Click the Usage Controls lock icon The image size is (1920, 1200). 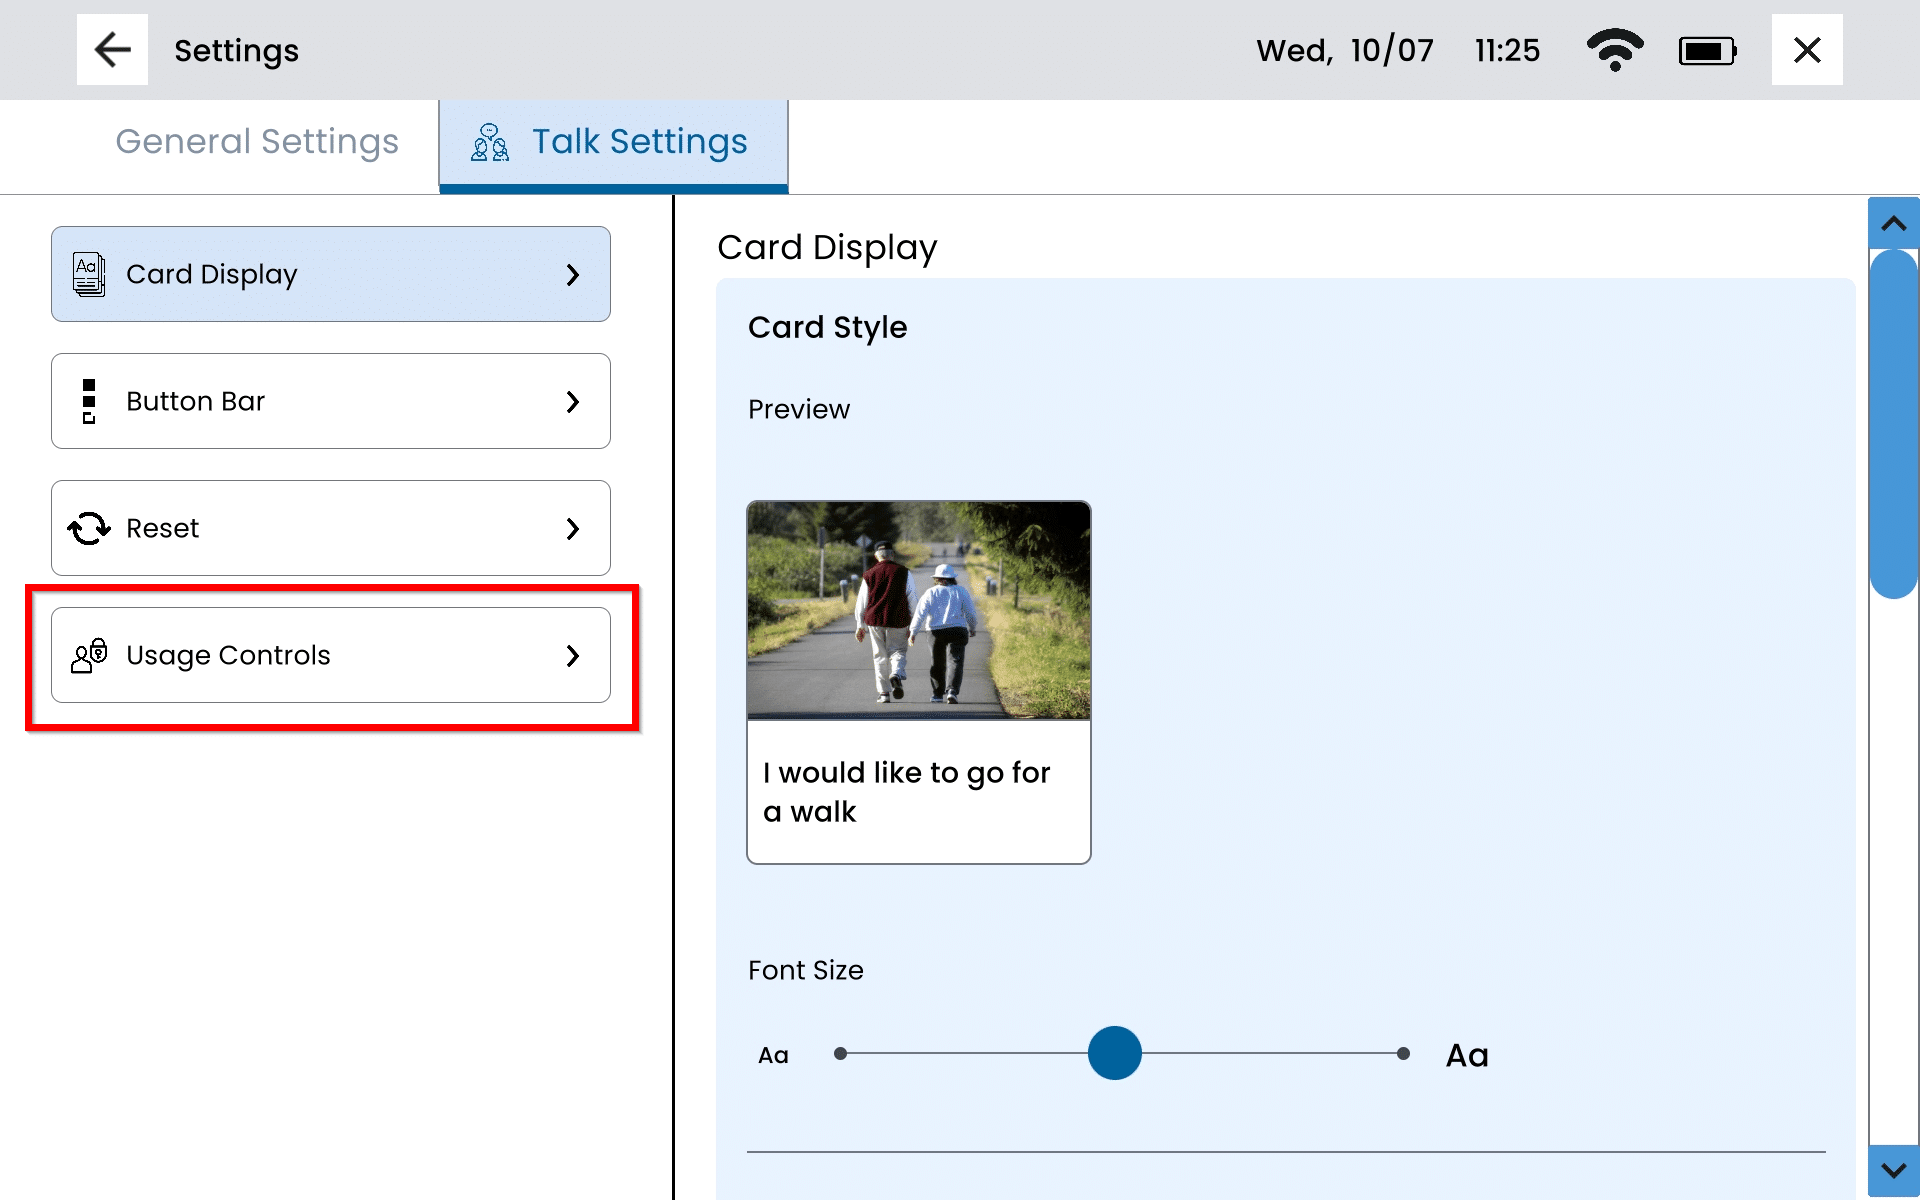[89, 655]
